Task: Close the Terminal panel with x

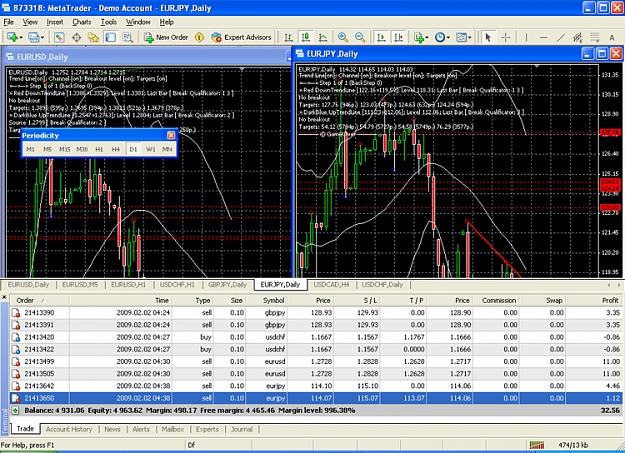Action: click(4, 297)
